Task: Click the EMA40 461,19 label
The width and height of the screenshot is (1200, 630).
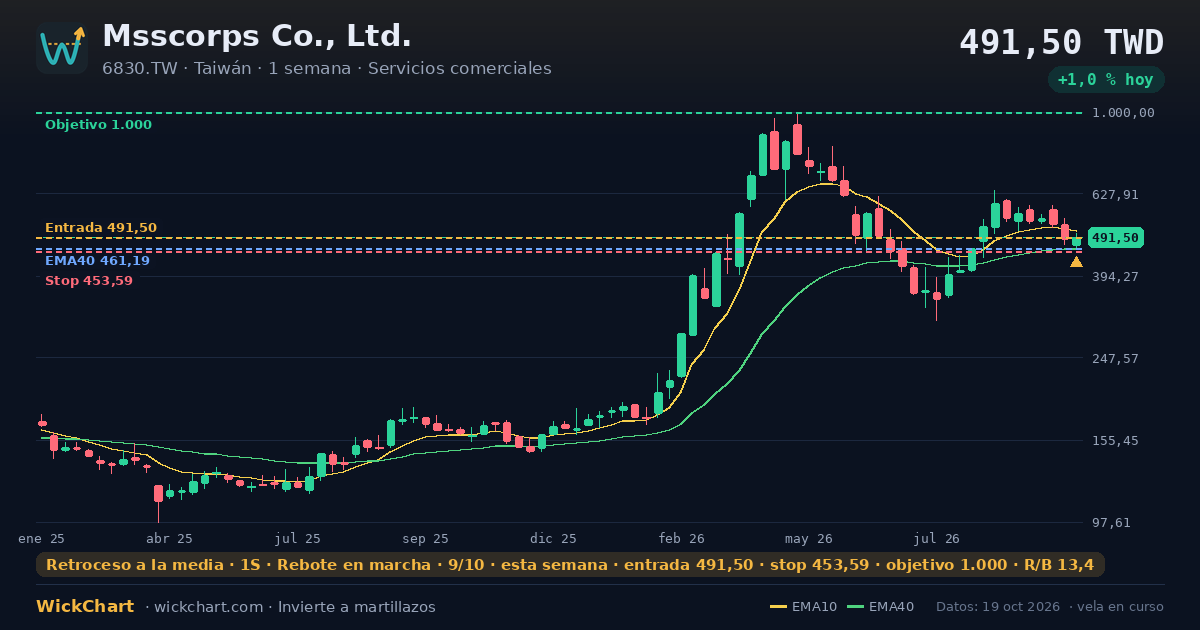Action: [97, 261]
